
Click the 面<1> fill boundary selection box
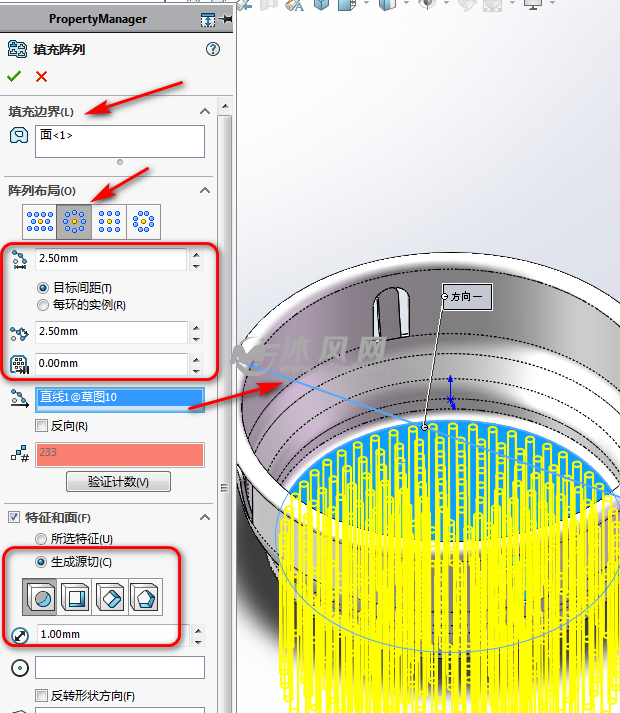[x=120, y=141]
